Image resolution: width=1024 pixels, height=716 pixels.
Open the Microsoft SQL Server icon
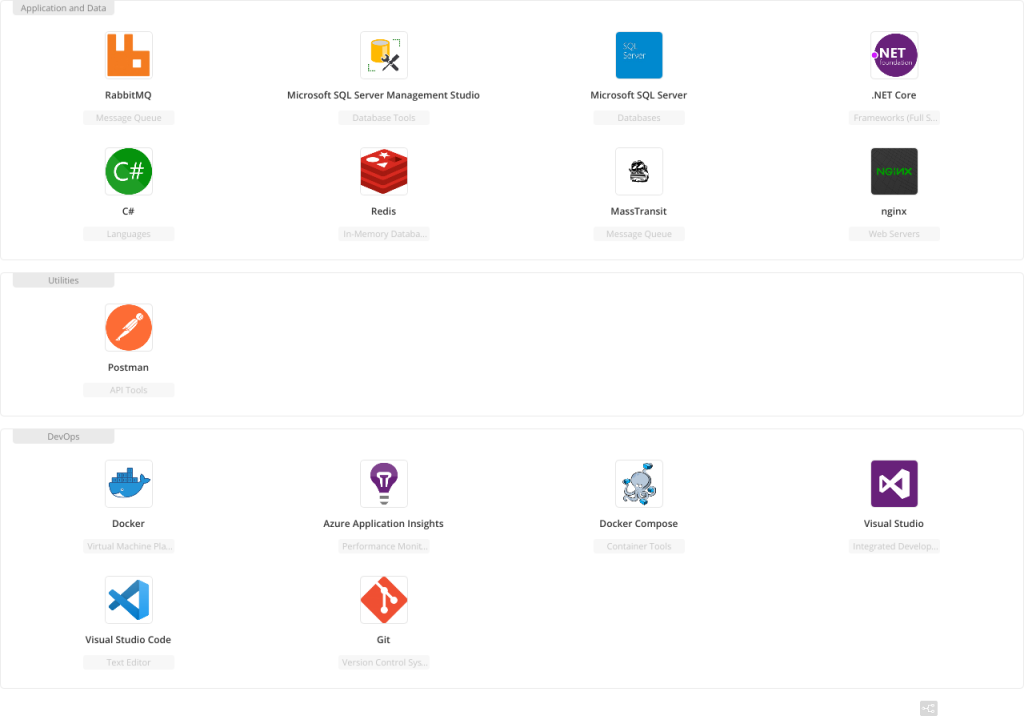pyautogui.click(x=638, y=55)
